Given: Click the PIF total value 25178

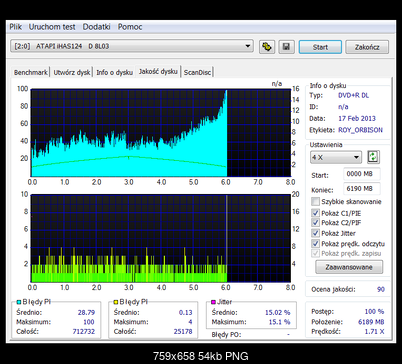Looking at the screenshot, I should (183, 331).
